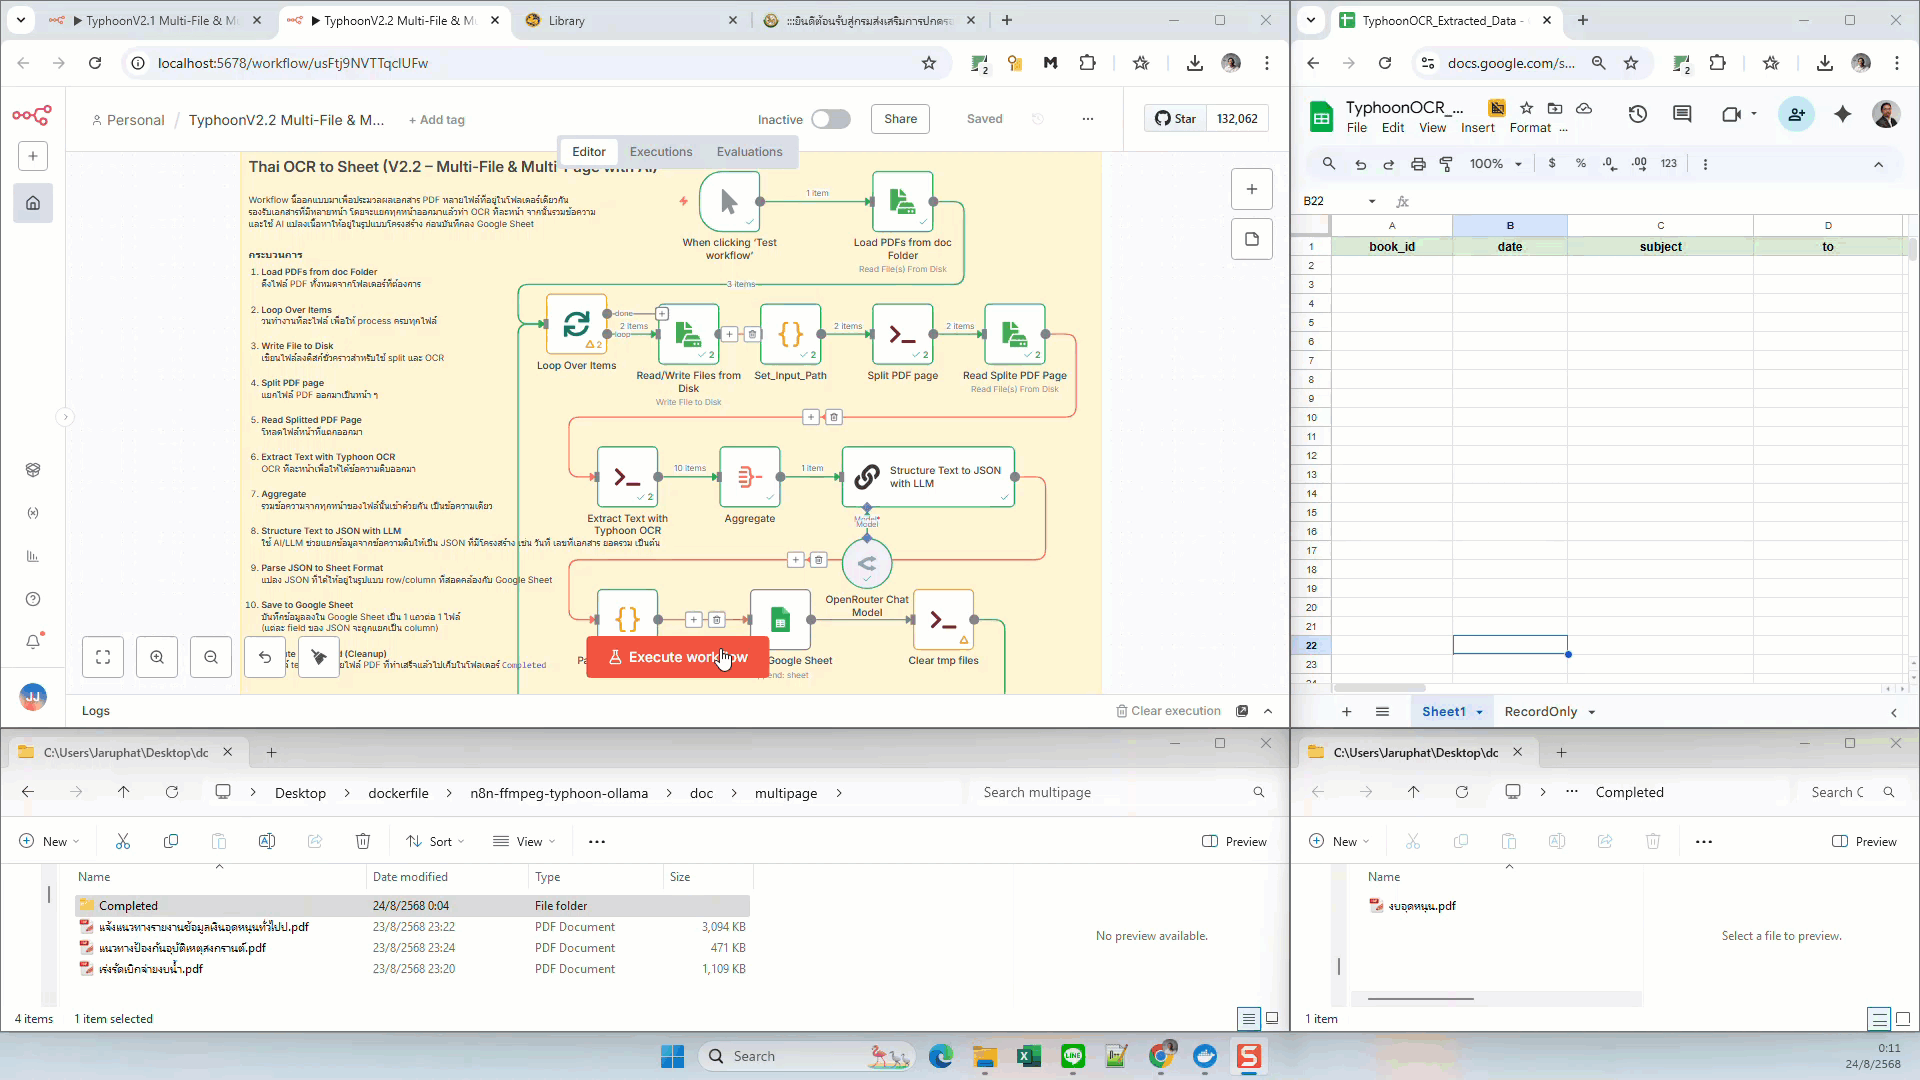Click the Structure Text to JSON LLM node
This screenshot has height=1080, width=1920.
(x=927, y=477)
